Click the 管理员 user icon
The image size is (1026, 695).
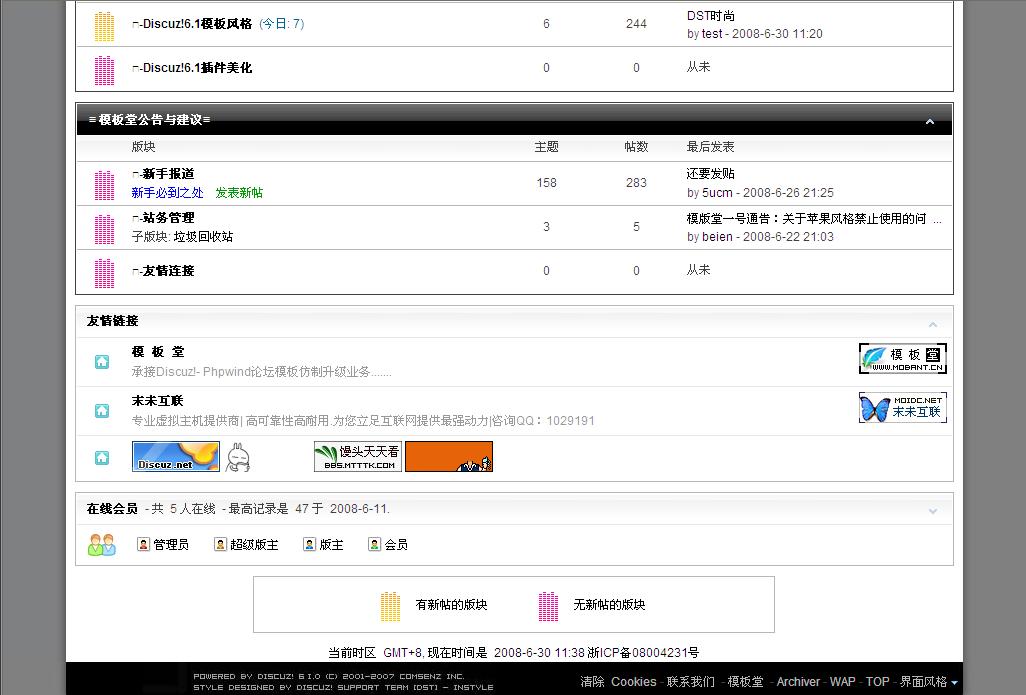click(143, 544)
